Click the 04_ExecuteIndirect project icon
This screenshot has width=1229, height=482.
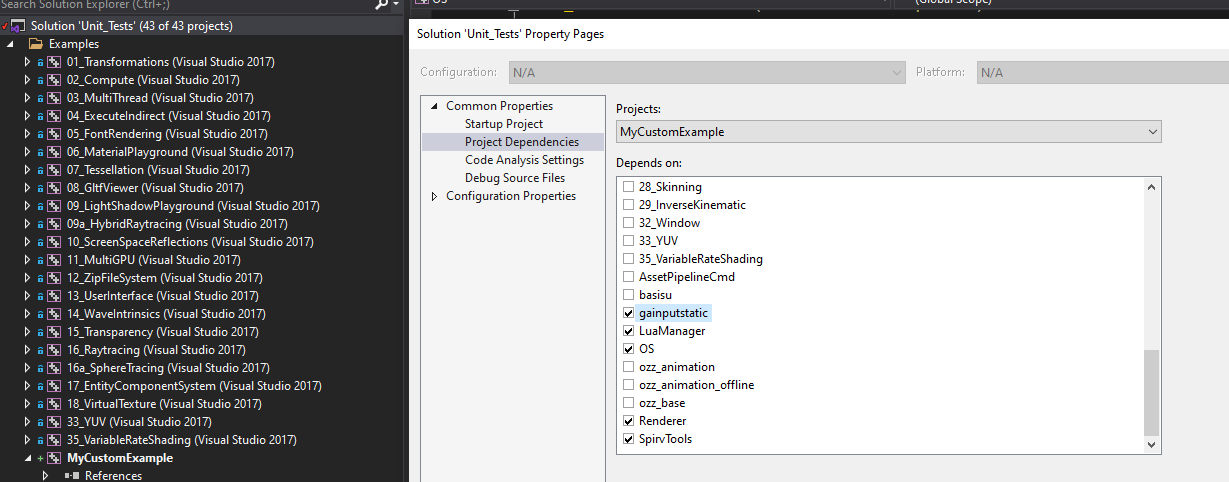click(x=54, y=116)
